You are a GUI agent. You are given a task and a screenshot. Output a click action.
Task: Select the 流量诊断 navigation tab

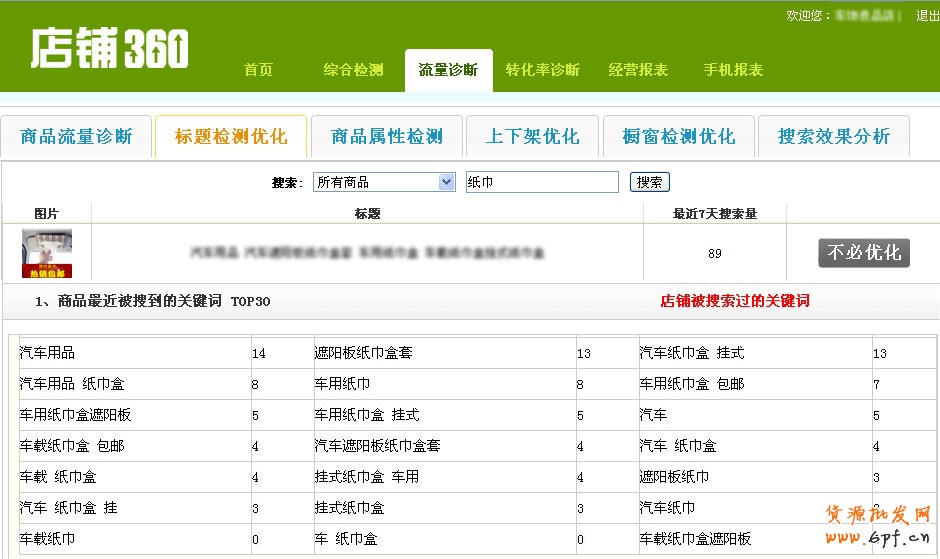pyautogui.click(x=448, y=70)
